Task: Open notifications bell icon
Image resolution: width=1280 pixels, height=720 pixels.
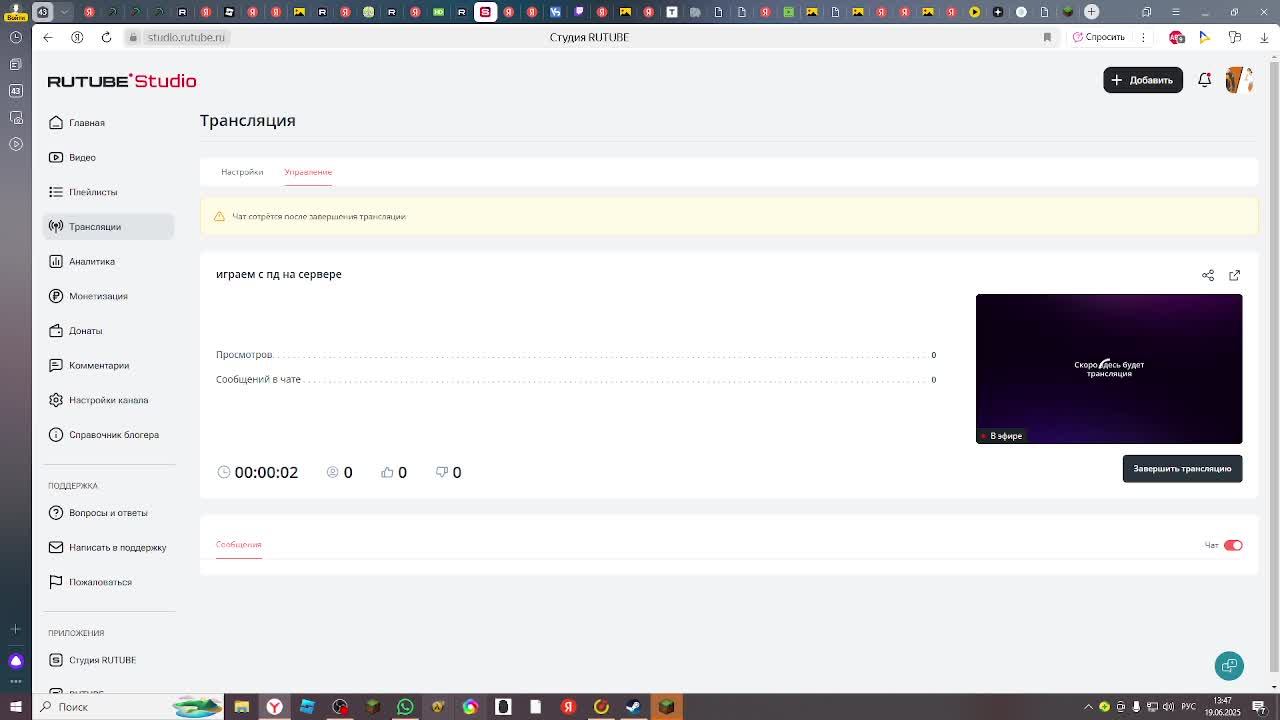Action: point(1205,80)
